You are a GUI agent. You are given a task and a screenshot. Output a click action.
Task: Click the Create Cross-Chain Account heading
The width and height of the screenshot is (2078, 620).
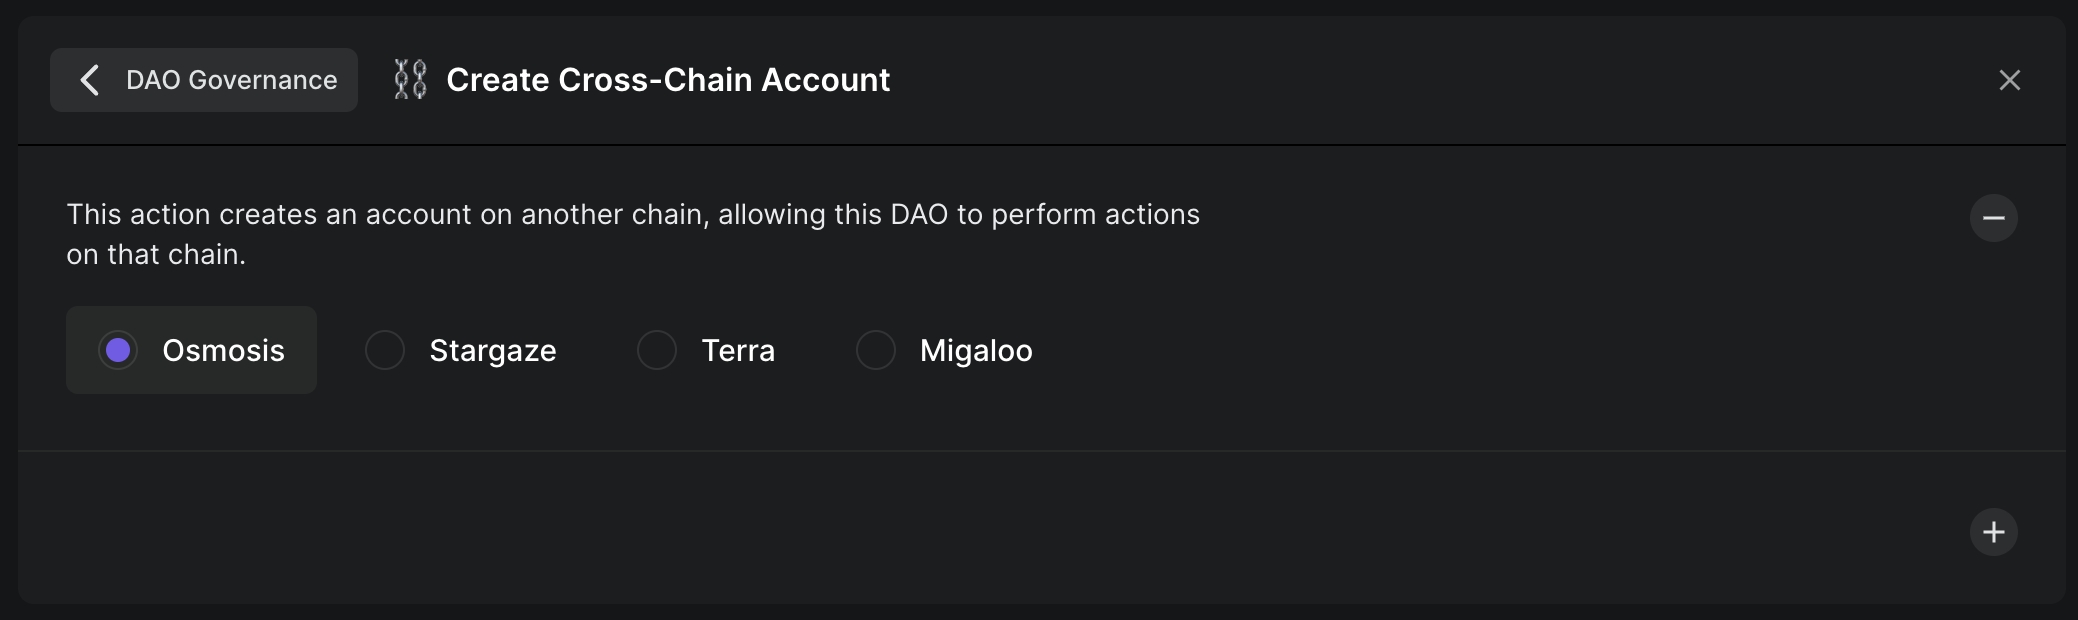(x=668, y=80)
